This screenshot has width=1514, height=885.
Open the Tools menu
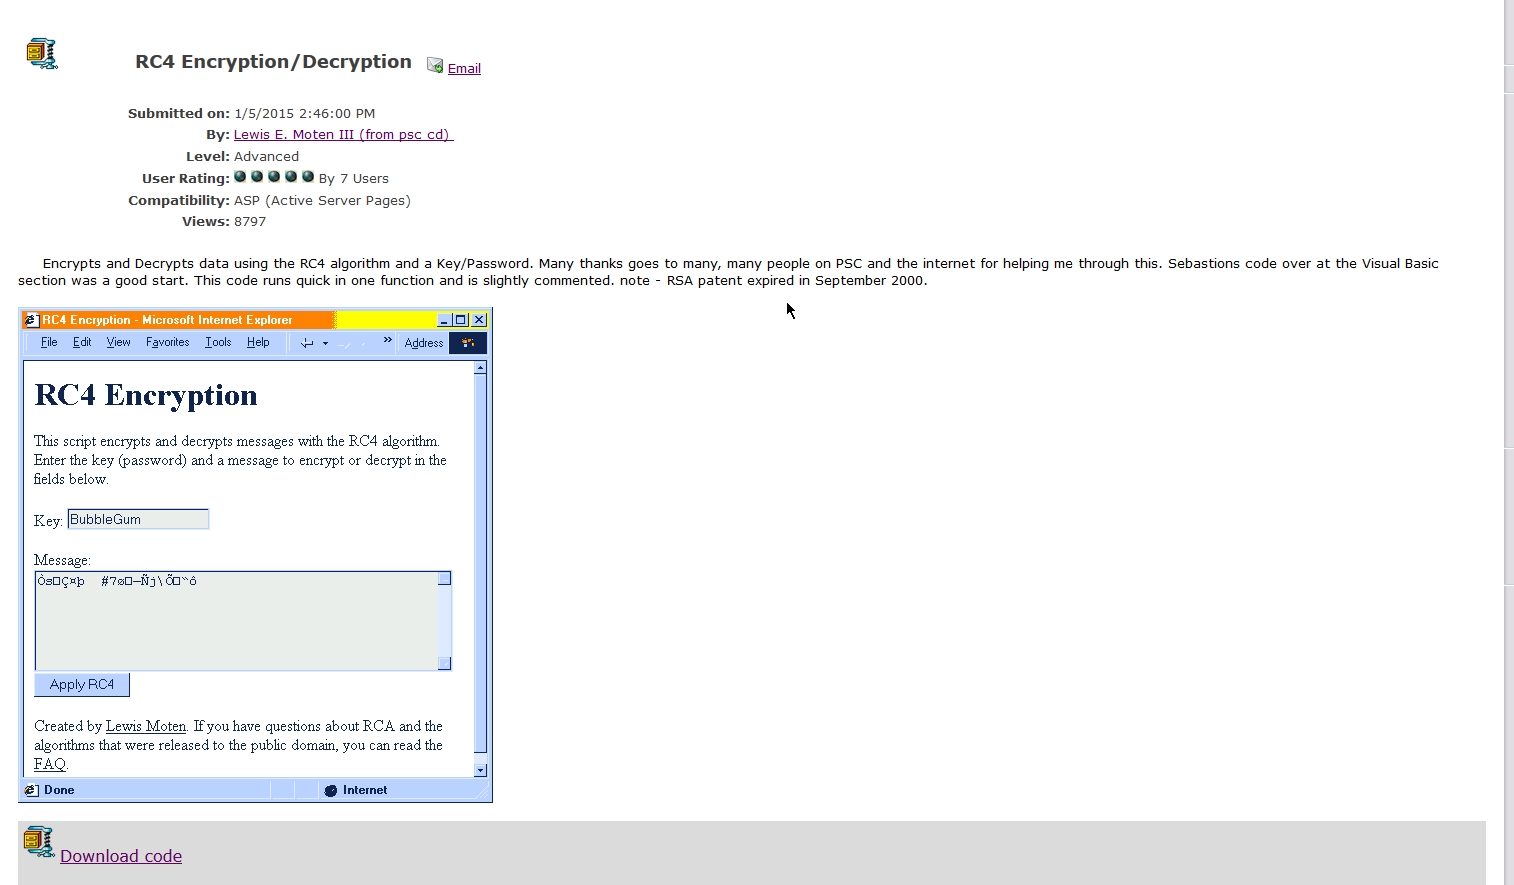click(x=217, y=342)
